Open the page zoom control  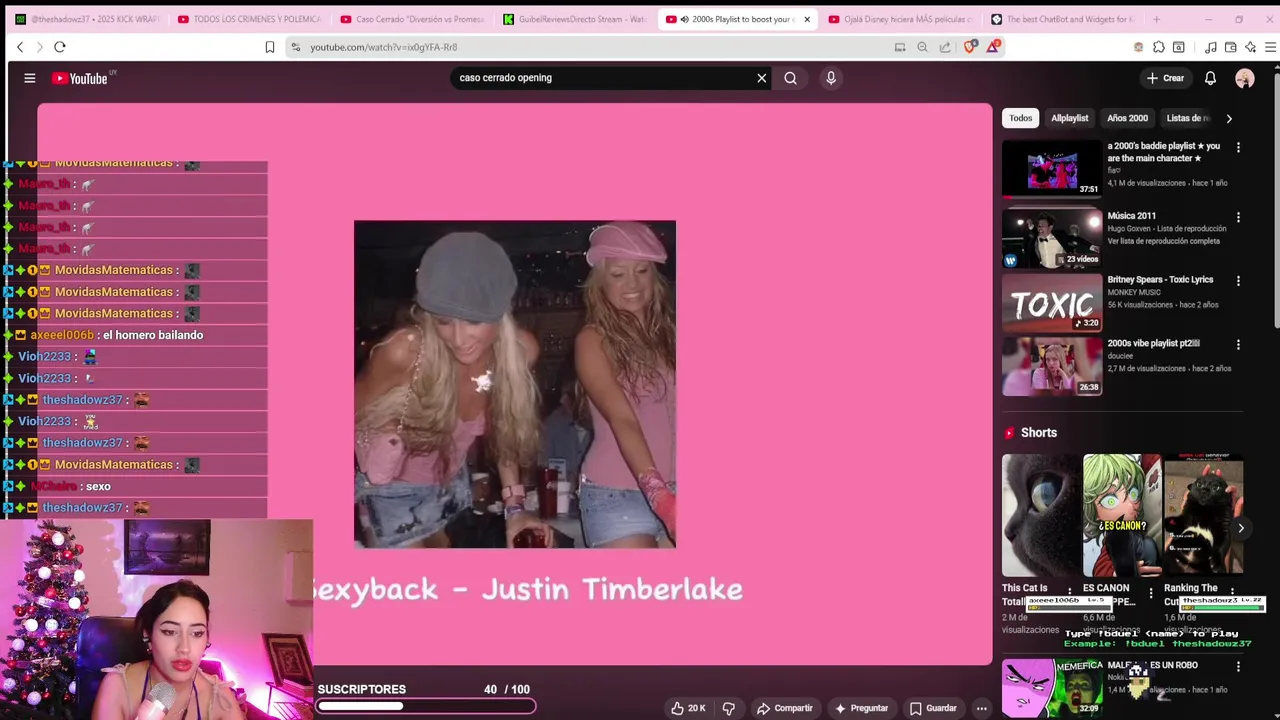(922, 47)
